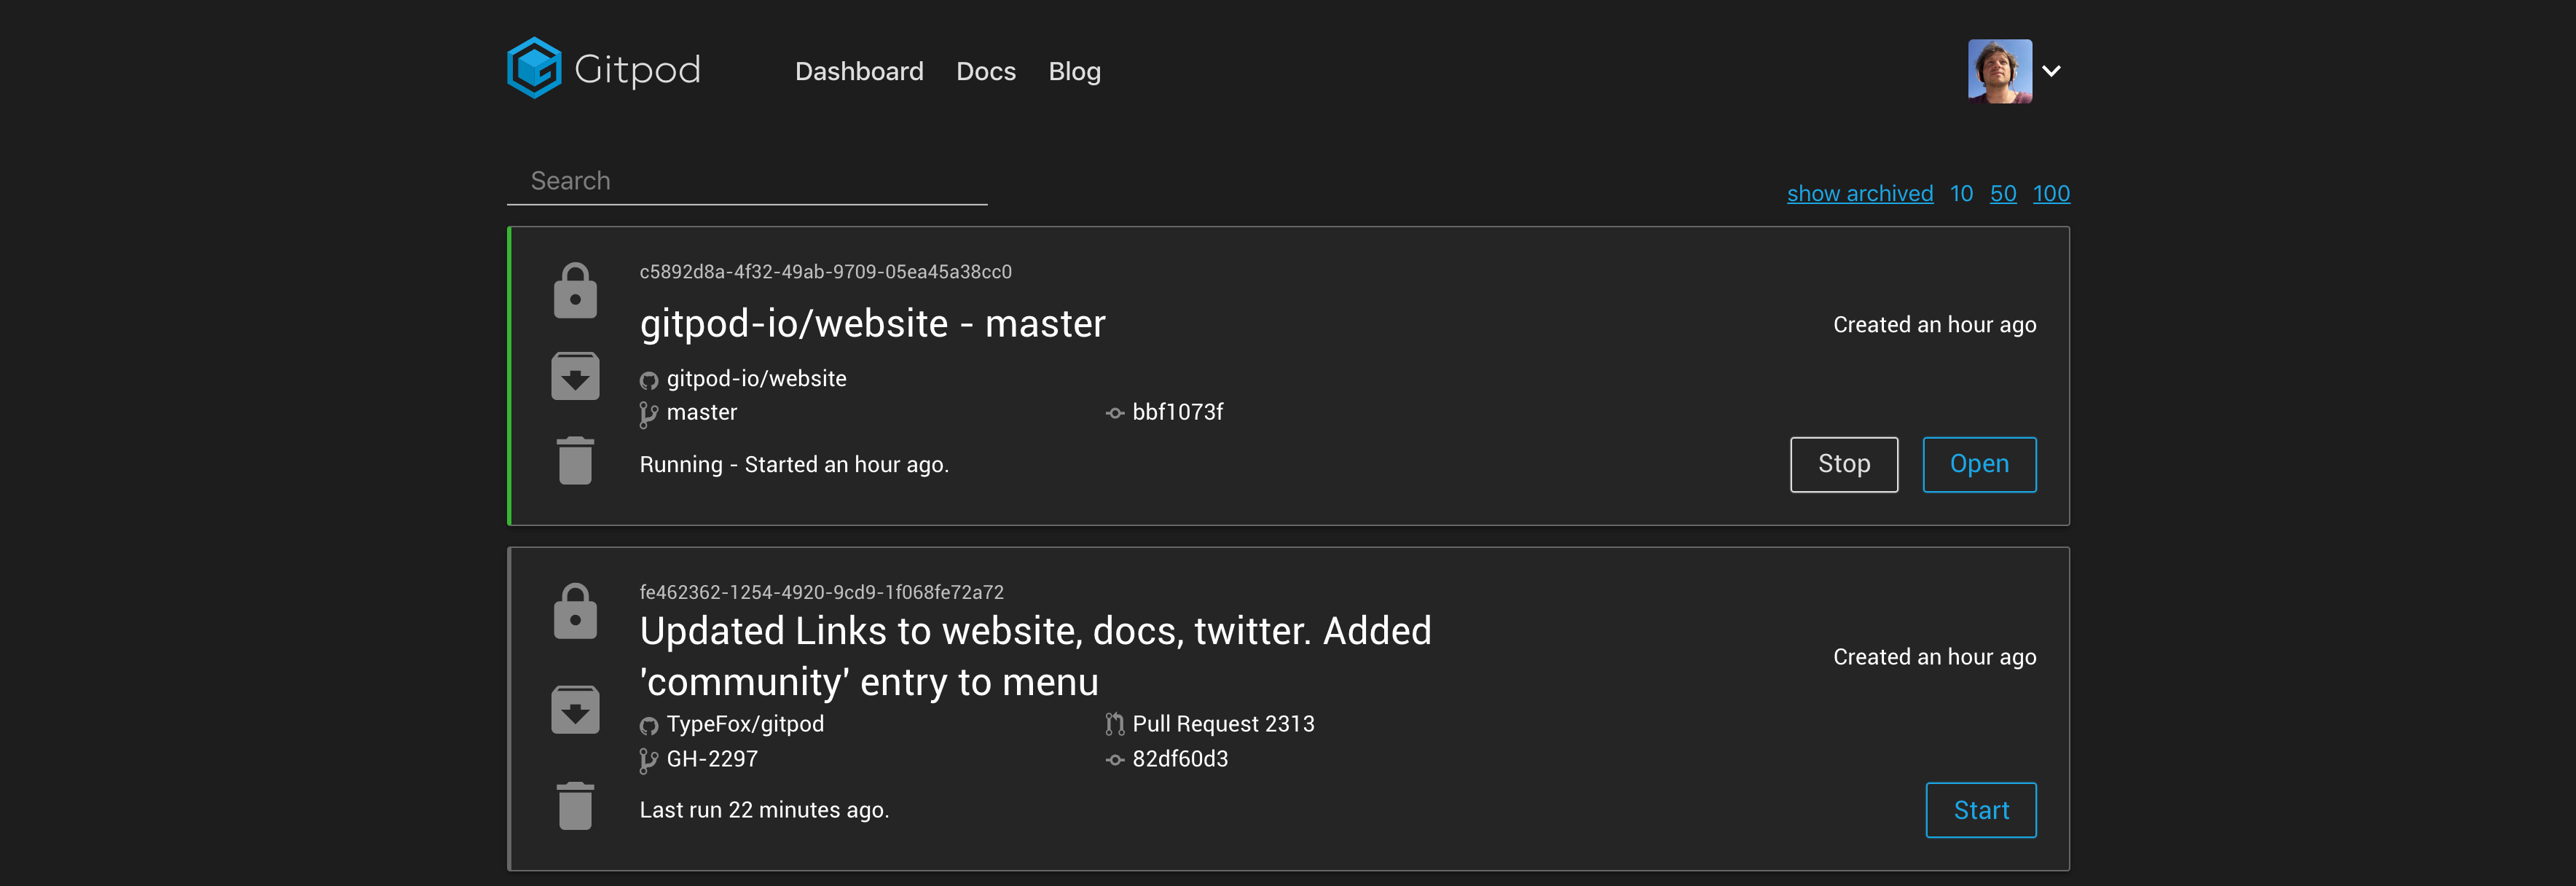Archive the gitpod-io/website workspace
This screenshot has height=886, width=2576.
point(575,375)
